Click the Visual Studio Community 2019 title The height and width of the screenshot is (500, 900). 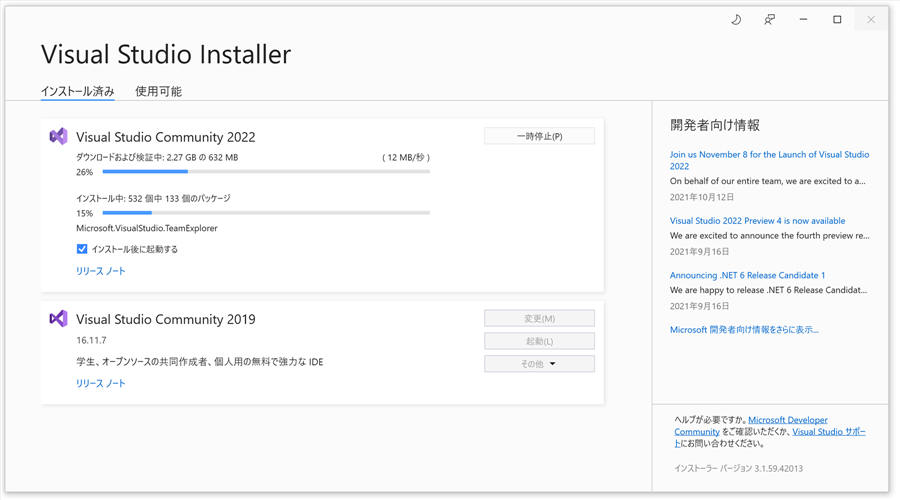166,319
